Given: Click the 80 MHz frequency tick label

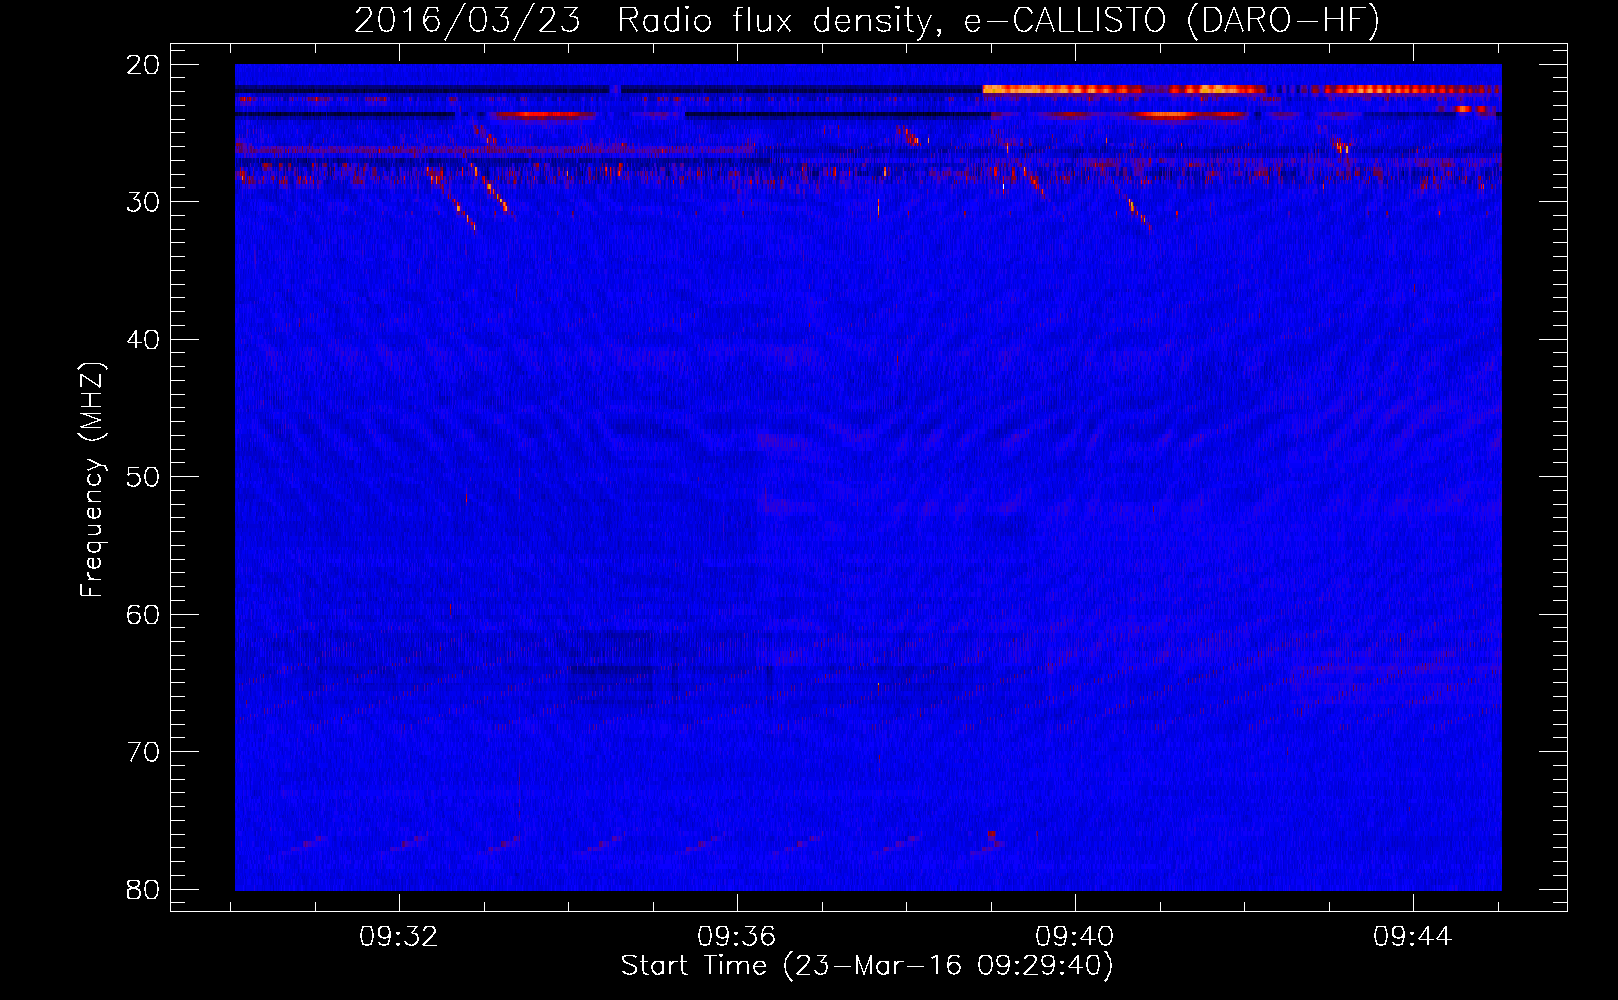Looking at the screenshot, I should click(143, 889).
